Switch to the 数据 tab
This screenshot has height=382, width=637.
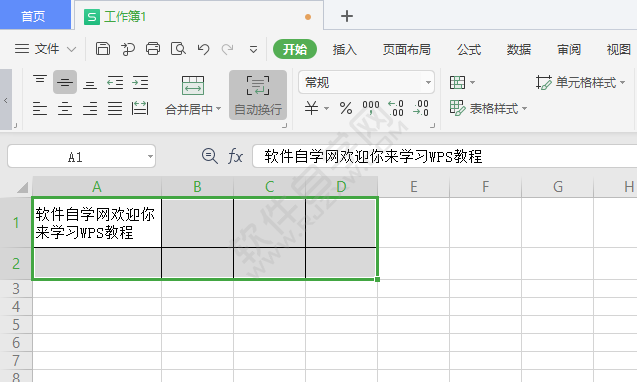(519, 50)
